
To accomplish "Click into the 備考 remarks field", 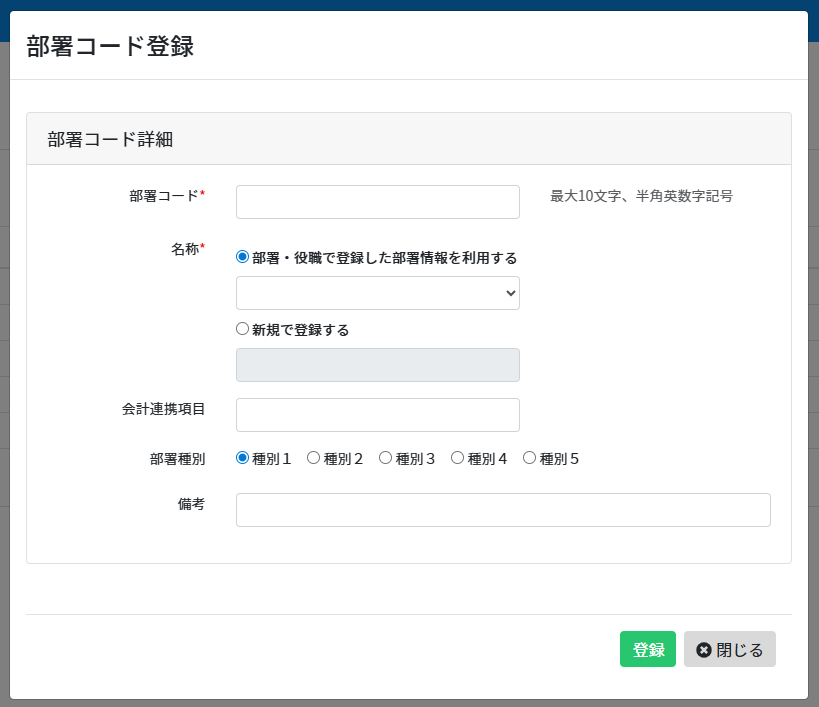I will click(503, 510).
